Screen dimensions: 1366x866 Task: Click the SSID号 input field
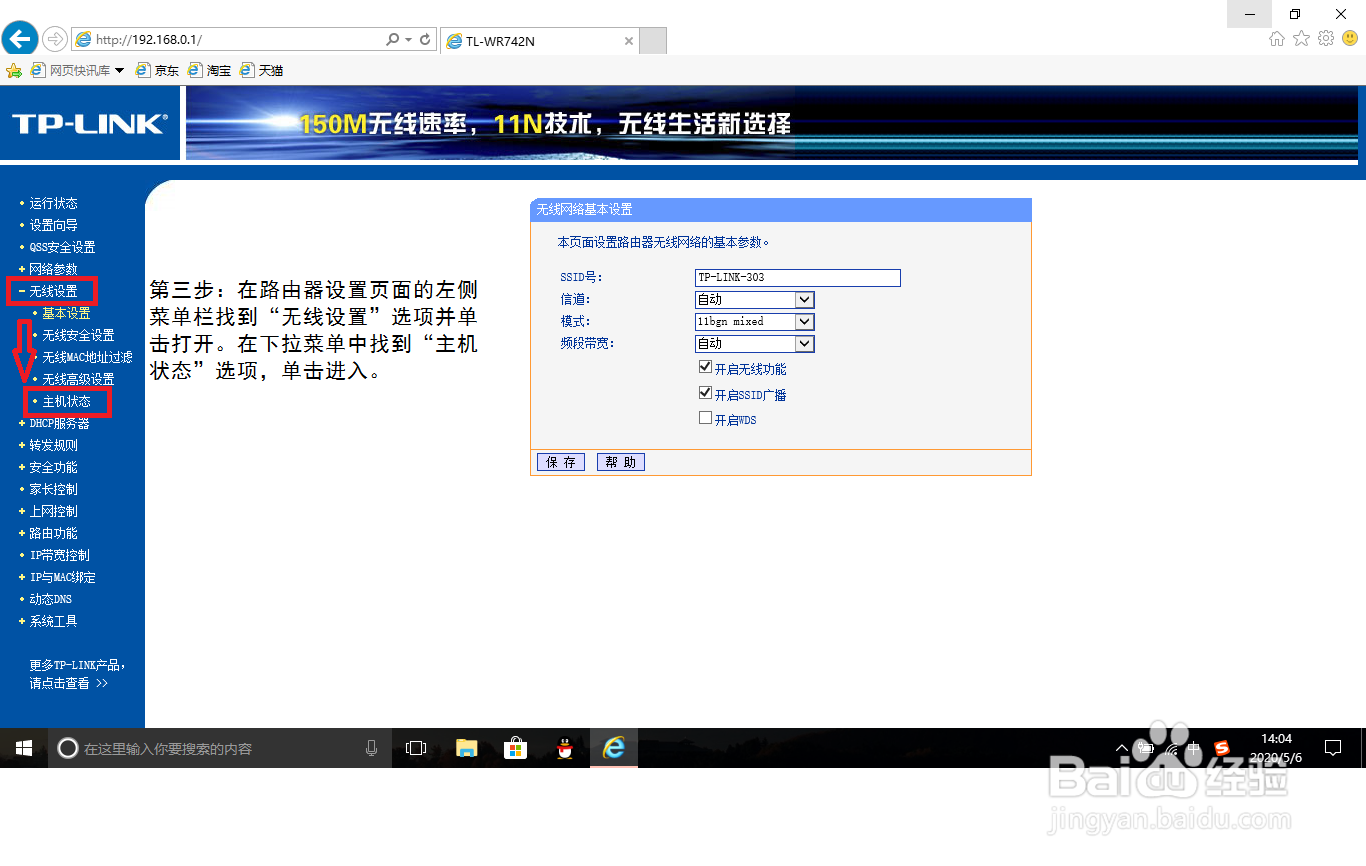click(797, 277)
